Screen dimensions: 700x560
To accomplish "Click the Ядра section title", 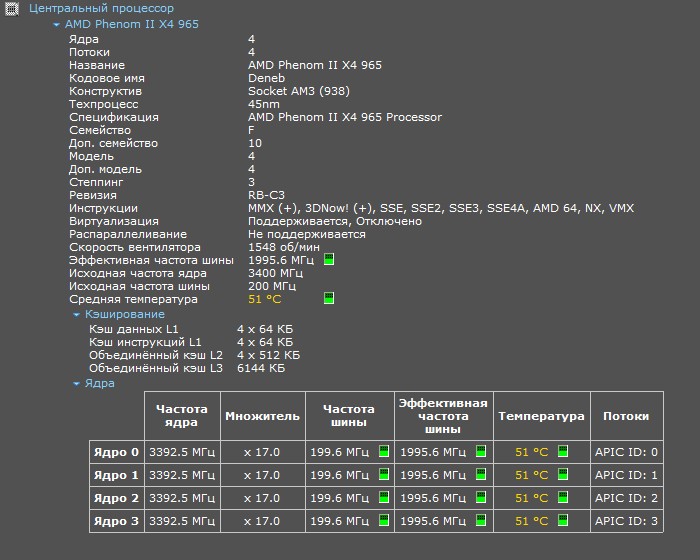I will [x=100, y=384].
